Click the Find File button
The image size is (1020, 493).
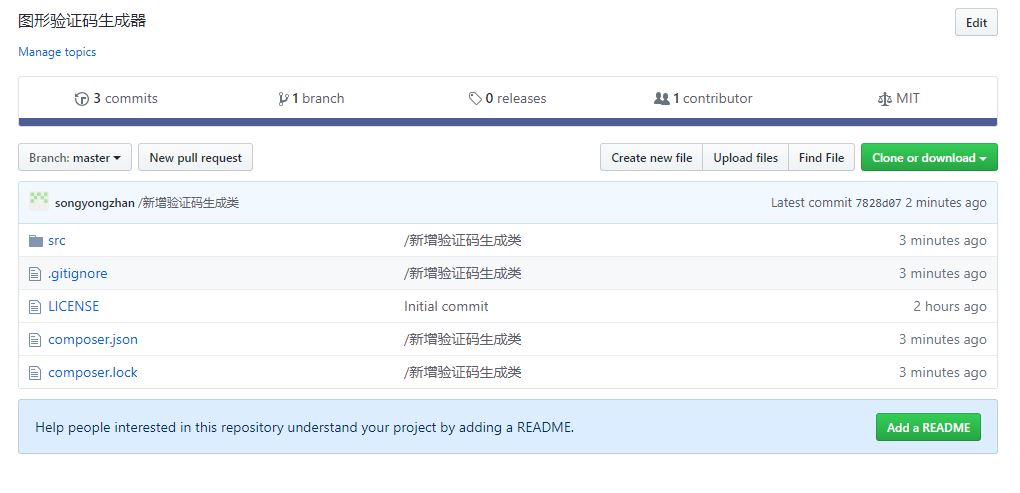click(x=821, y=158)
